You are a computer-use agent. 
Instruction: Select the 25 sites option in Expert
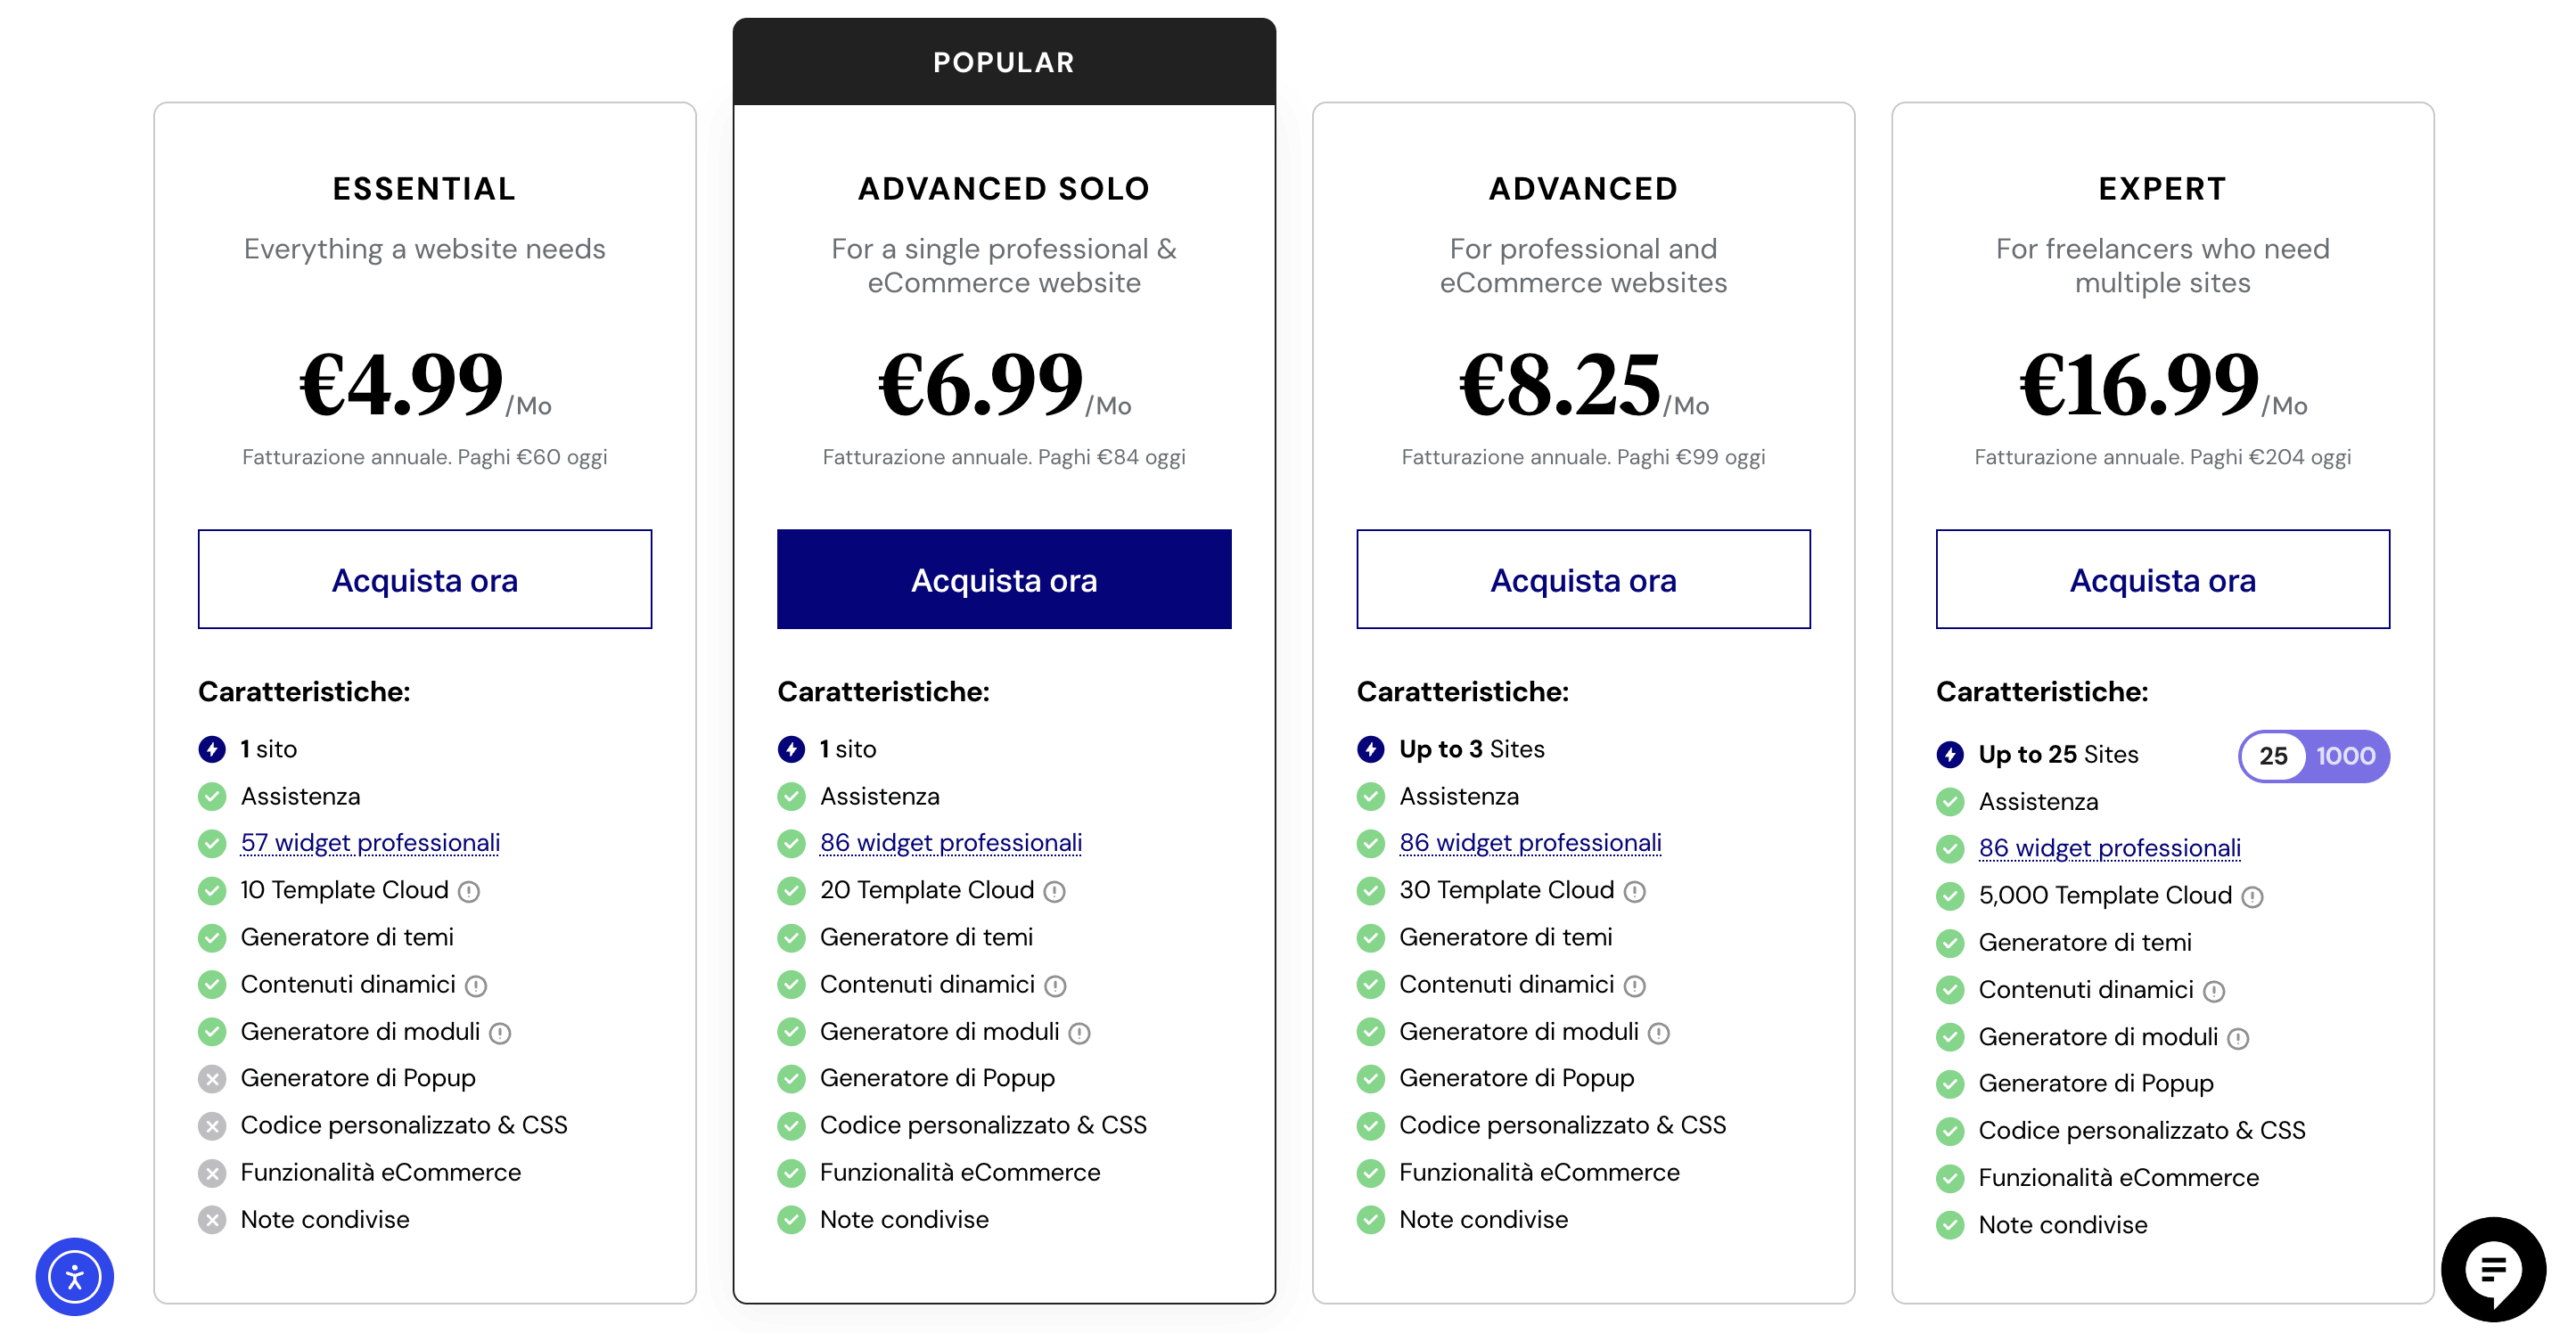pos(2272,756)
